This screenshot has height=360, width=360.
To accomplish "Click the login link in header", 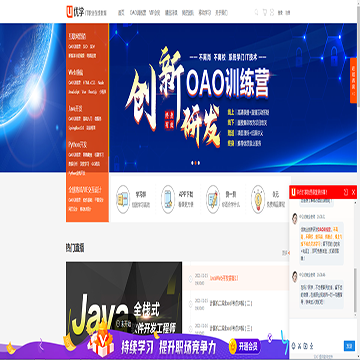I will (x=280, y=13).
